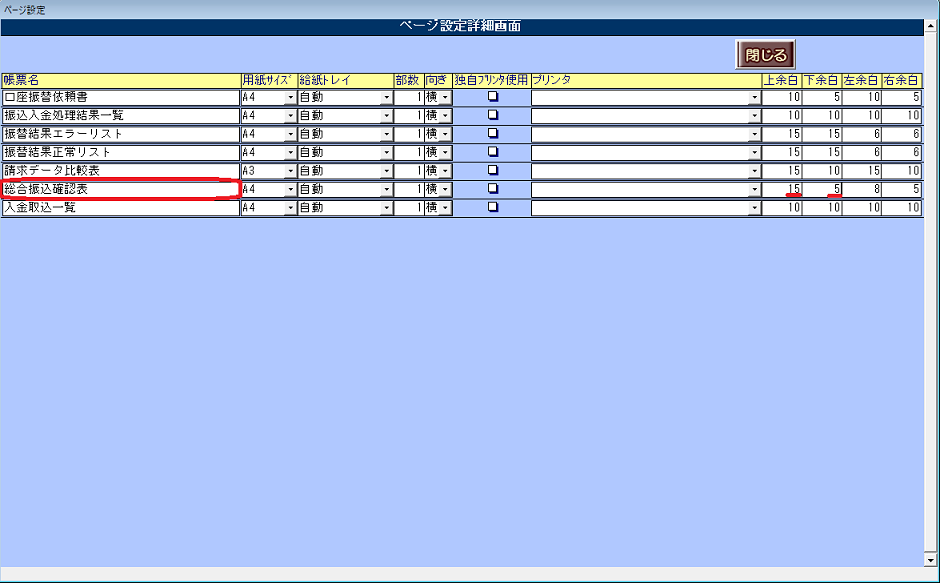Open printer dropdown for 振込入金処理結果一覧
940x583 pixels.
(755, 116)
